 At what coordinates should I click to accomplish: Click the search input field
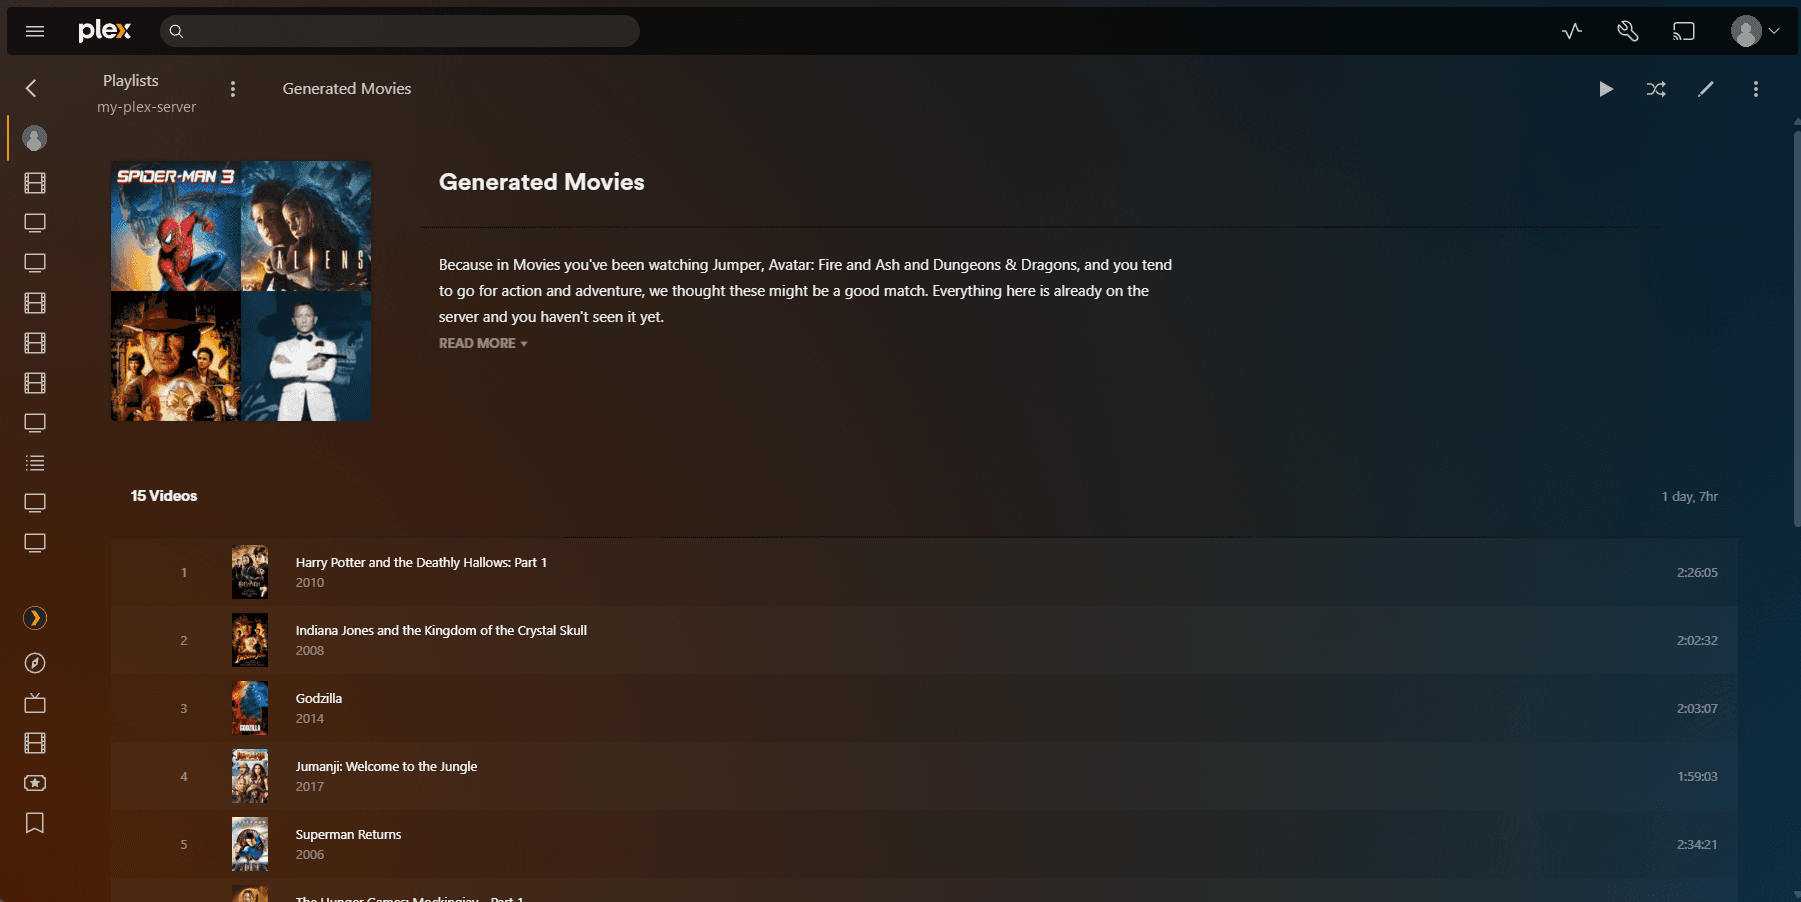[x=400, y=31]
